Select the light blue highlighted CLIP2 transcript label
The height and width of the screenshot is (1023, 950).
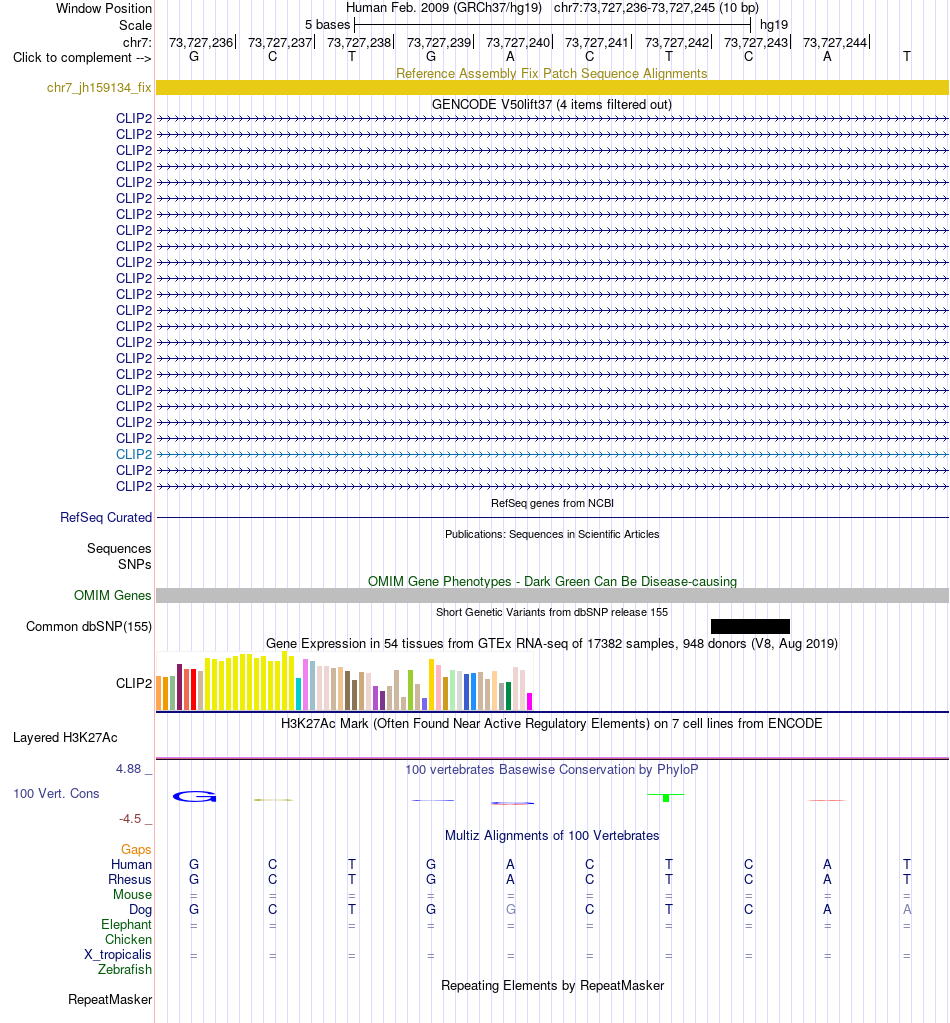click(x=134, y=454)
